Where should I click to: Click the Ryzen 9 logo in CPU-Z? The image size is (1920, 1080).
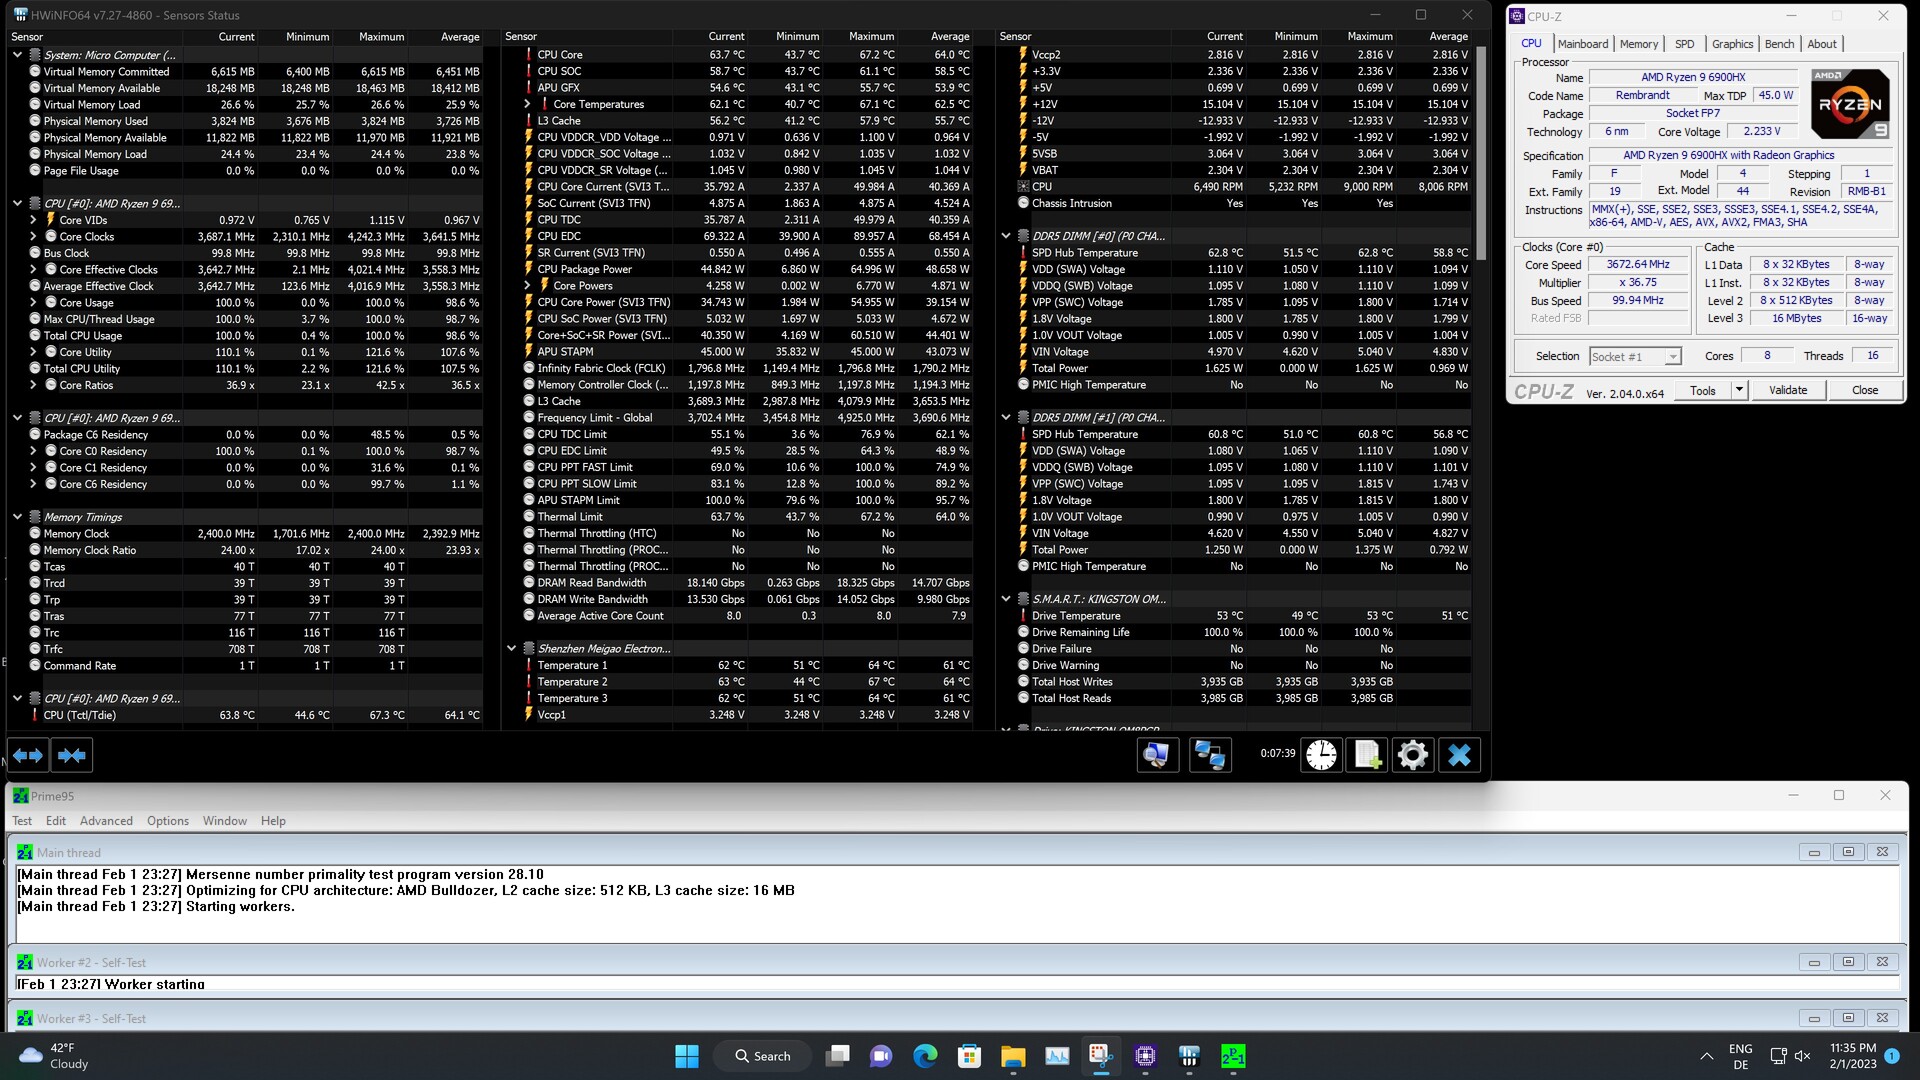click(1850, 104)
